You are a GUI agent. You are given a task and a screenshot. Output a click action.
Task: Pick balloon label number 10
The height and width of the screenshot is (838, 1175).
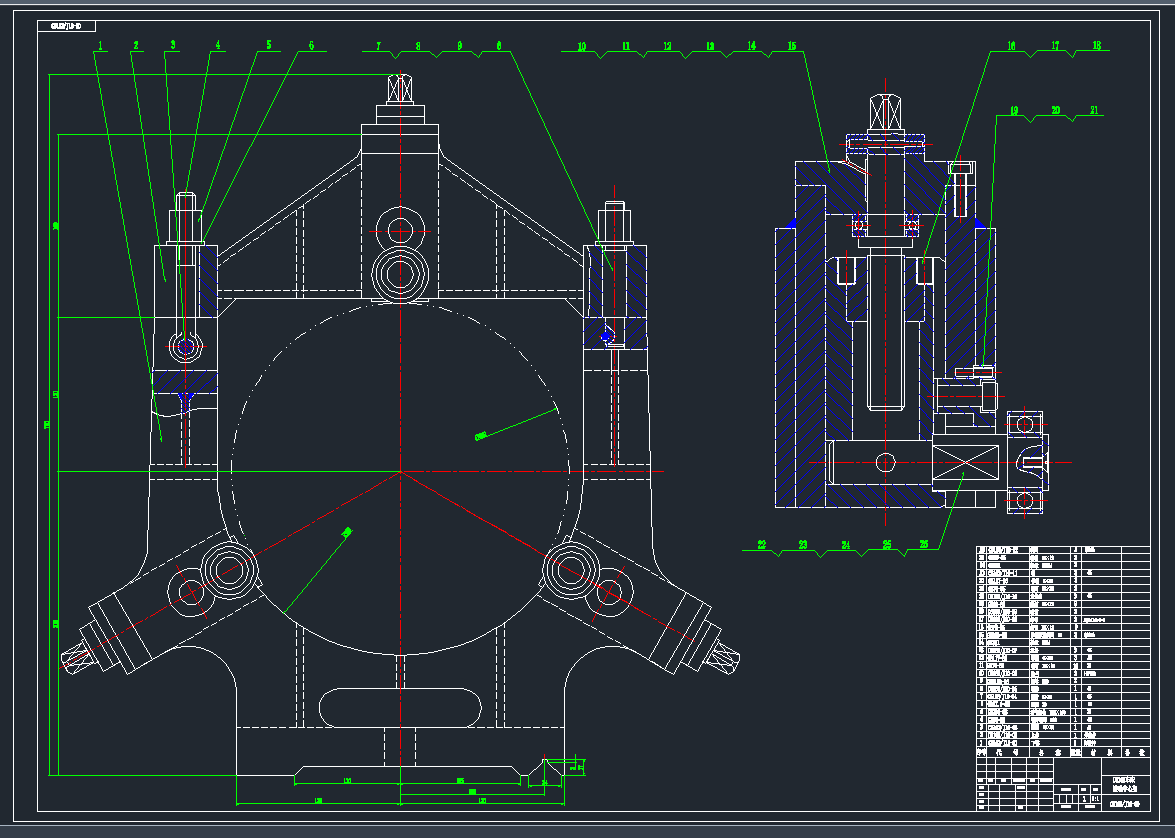click(582, 46)
